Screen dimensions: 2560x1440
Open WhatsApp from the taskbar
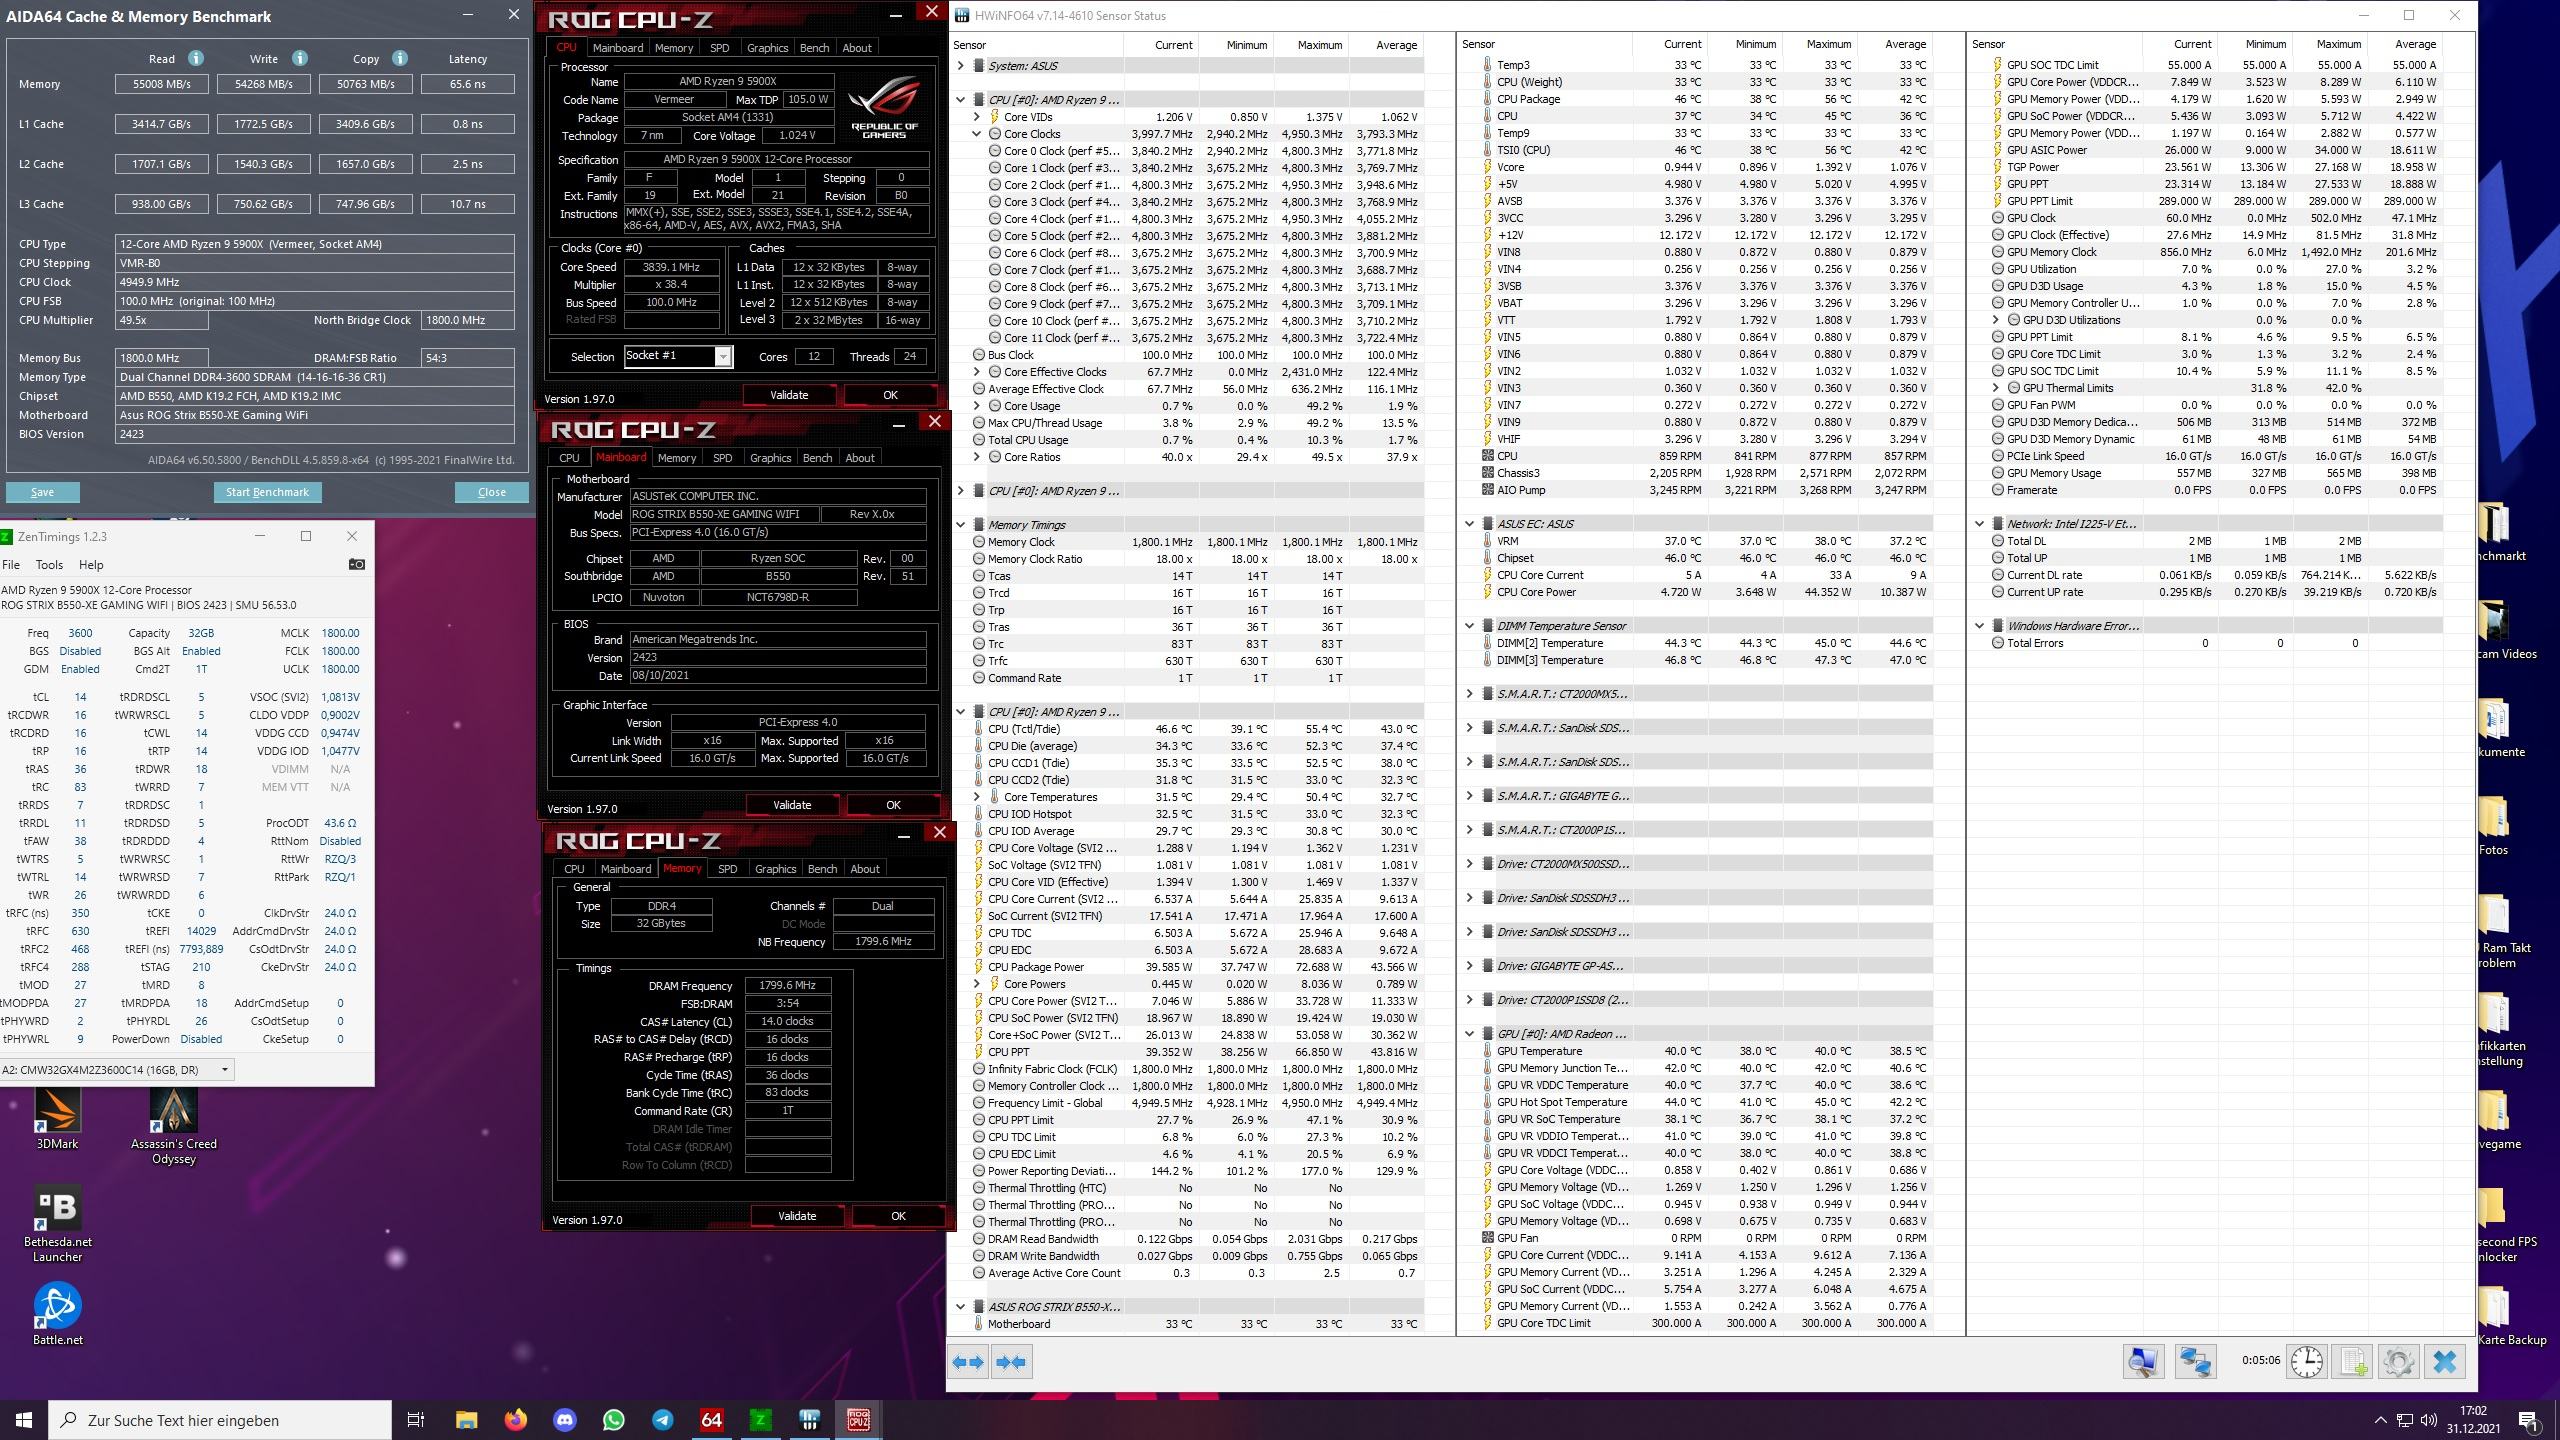tap(613, 1420)
